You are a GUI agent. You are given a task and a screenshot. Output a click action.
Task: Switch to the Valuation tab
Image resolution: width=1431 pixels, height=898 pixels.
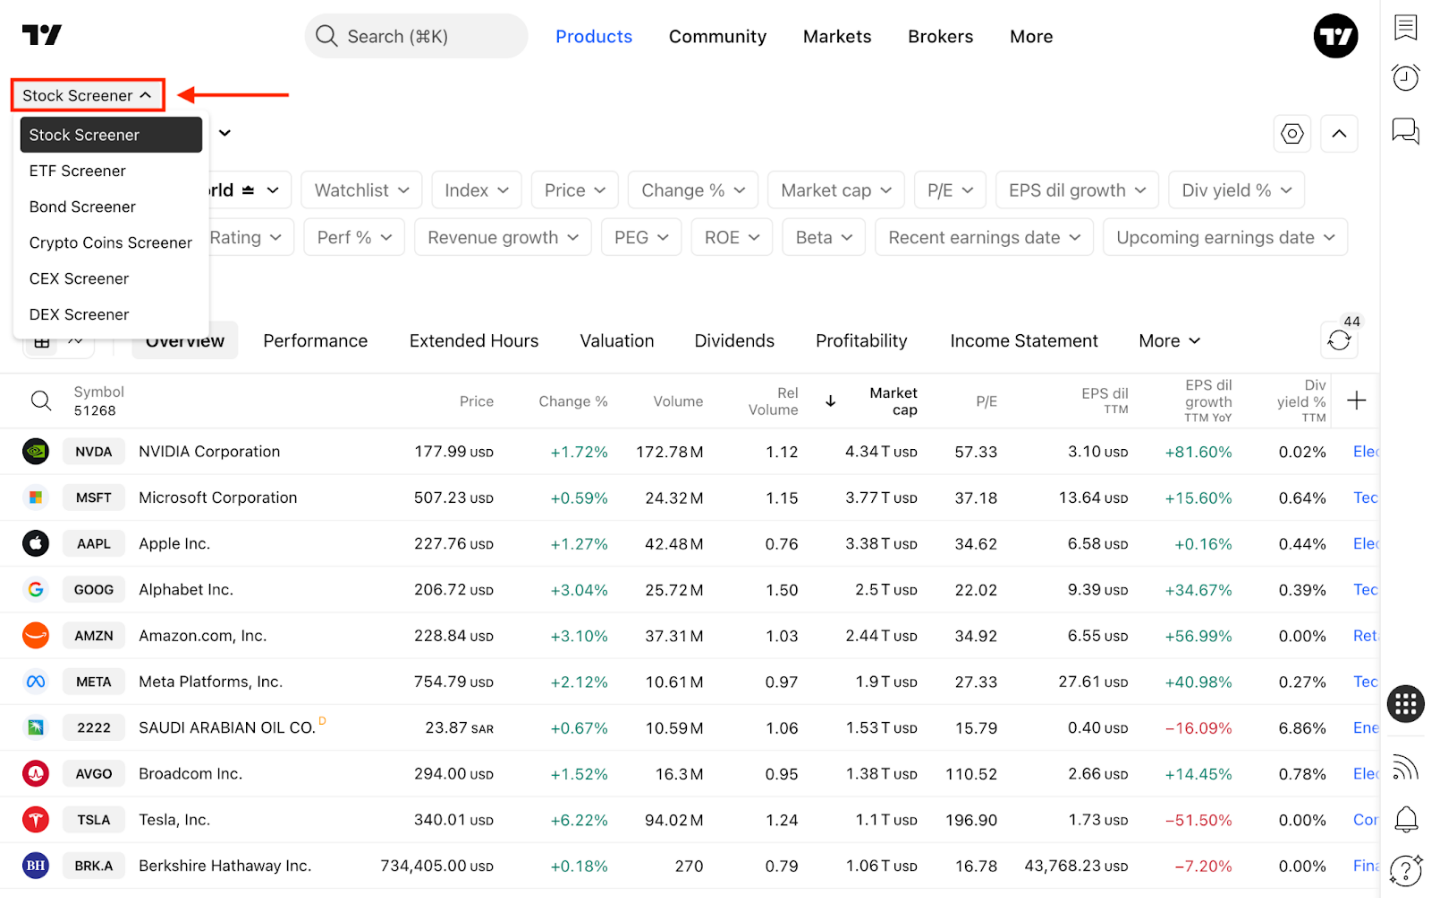[x=617, y=341]
